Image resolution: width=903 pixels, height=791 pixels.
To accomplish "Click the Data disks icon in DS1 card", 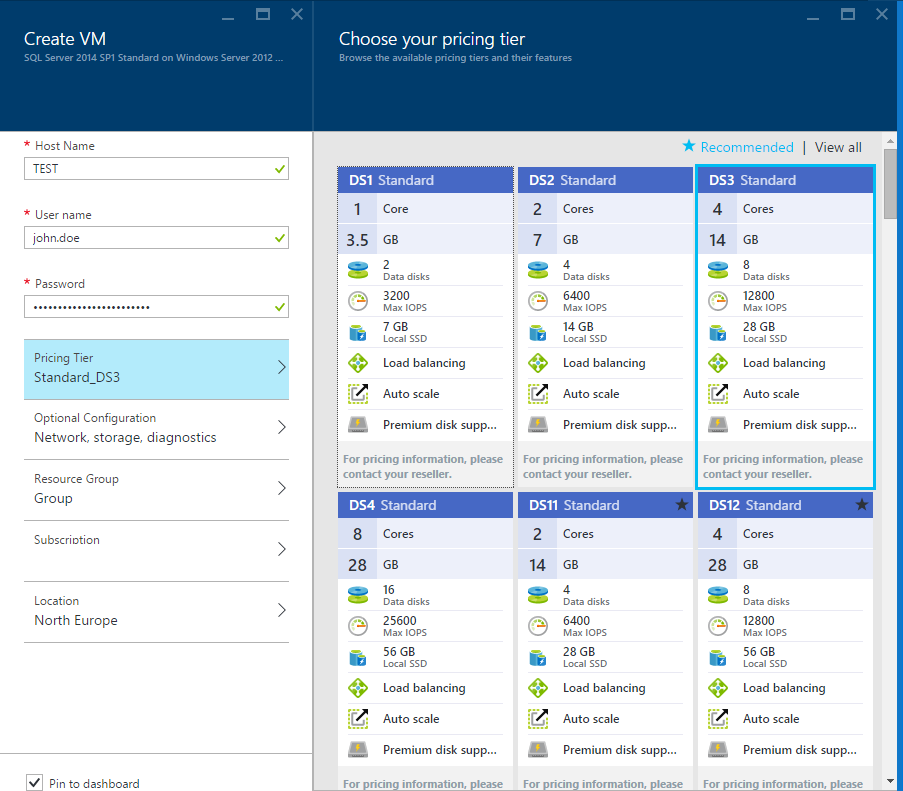I will coord(358,270).
